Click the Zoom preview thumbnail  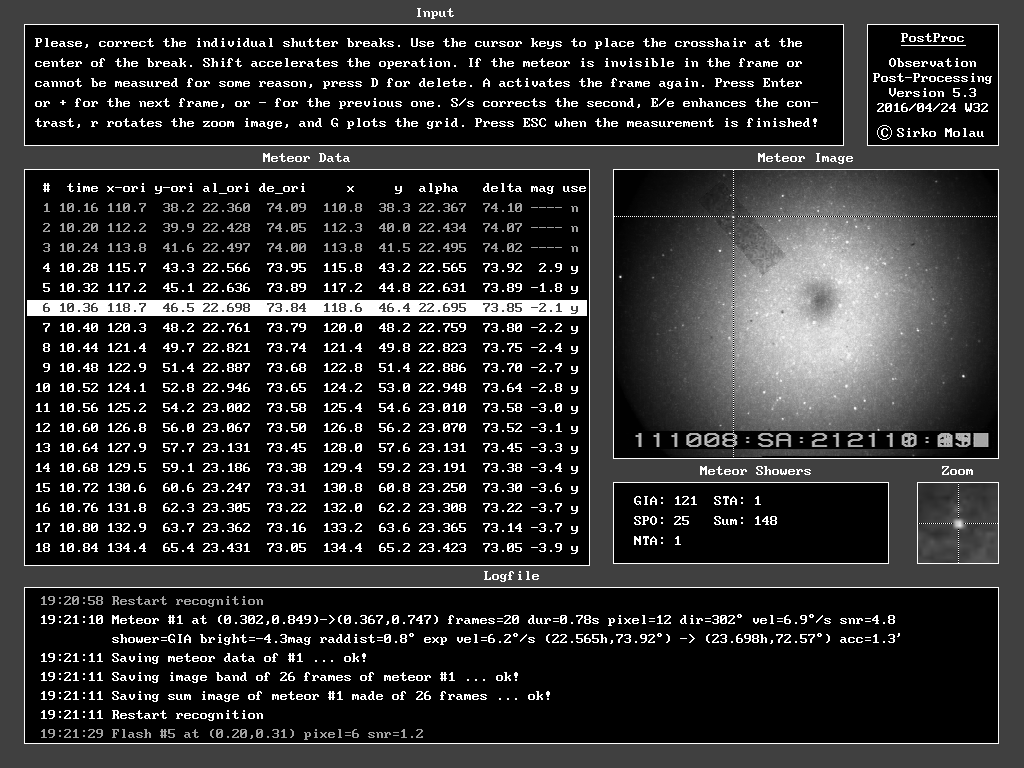[x=958, y=523]
